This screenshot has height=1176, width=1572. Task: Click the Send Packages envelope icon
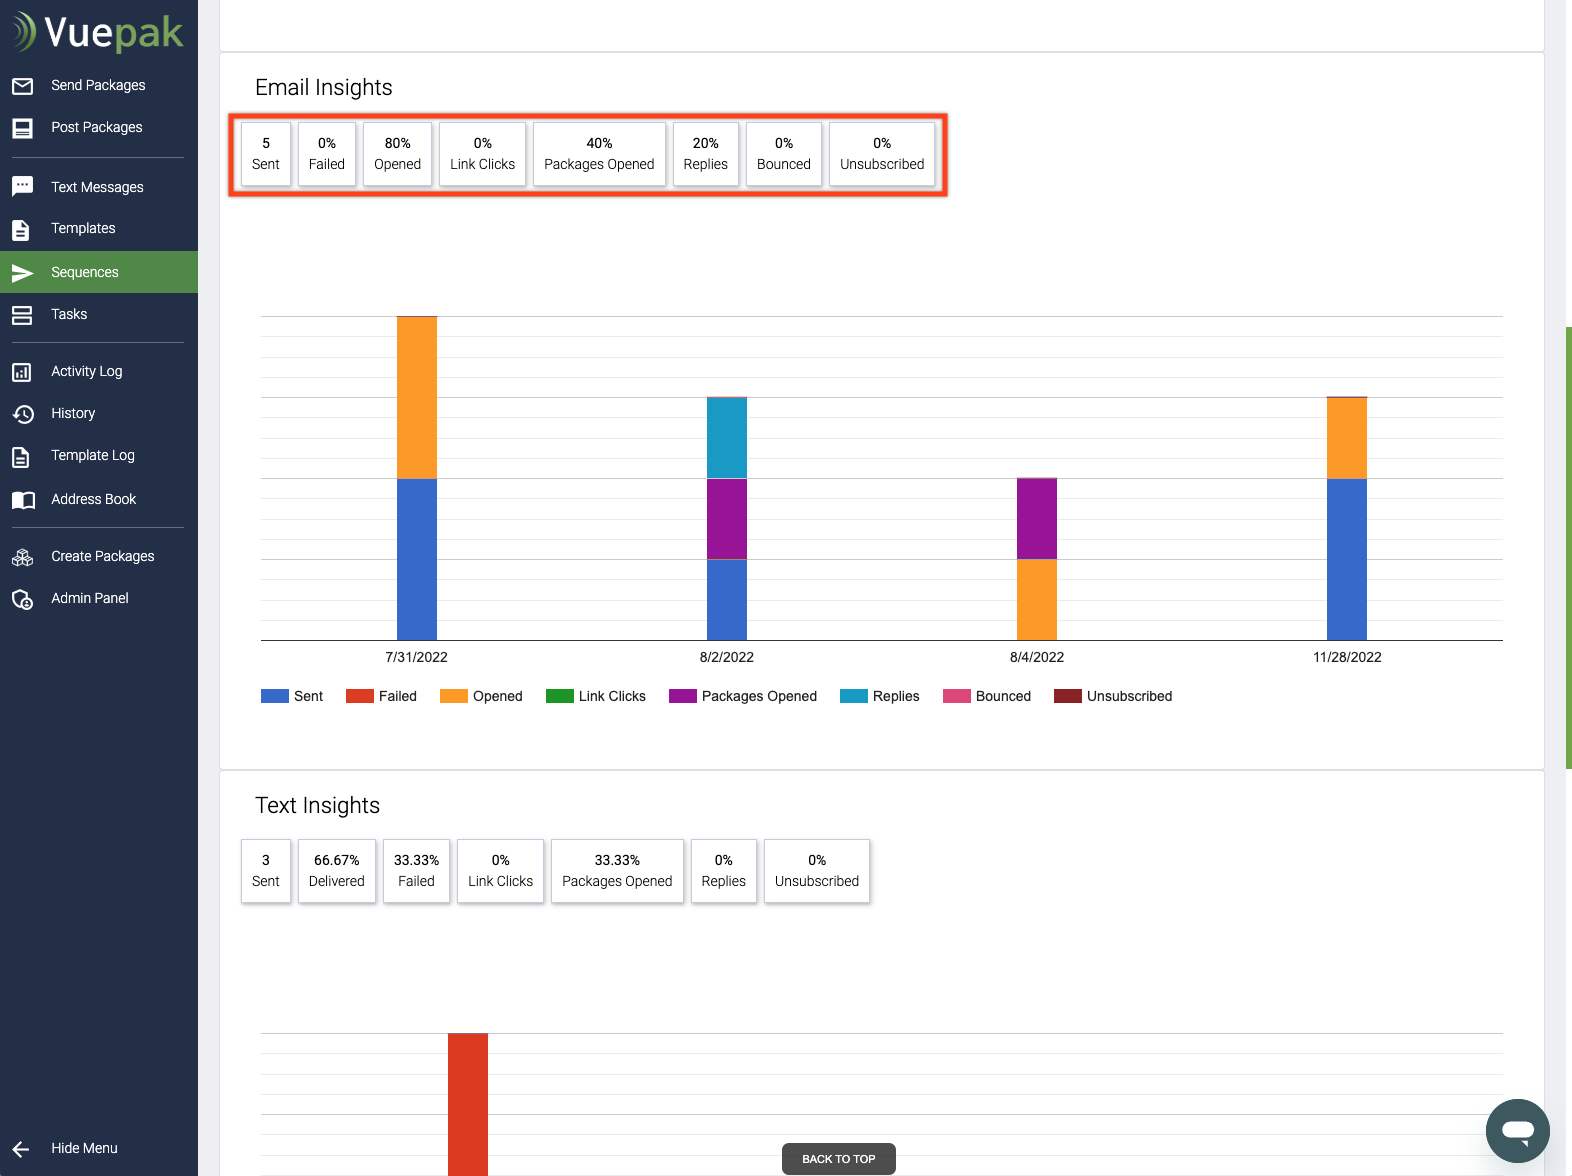[22, 86]
